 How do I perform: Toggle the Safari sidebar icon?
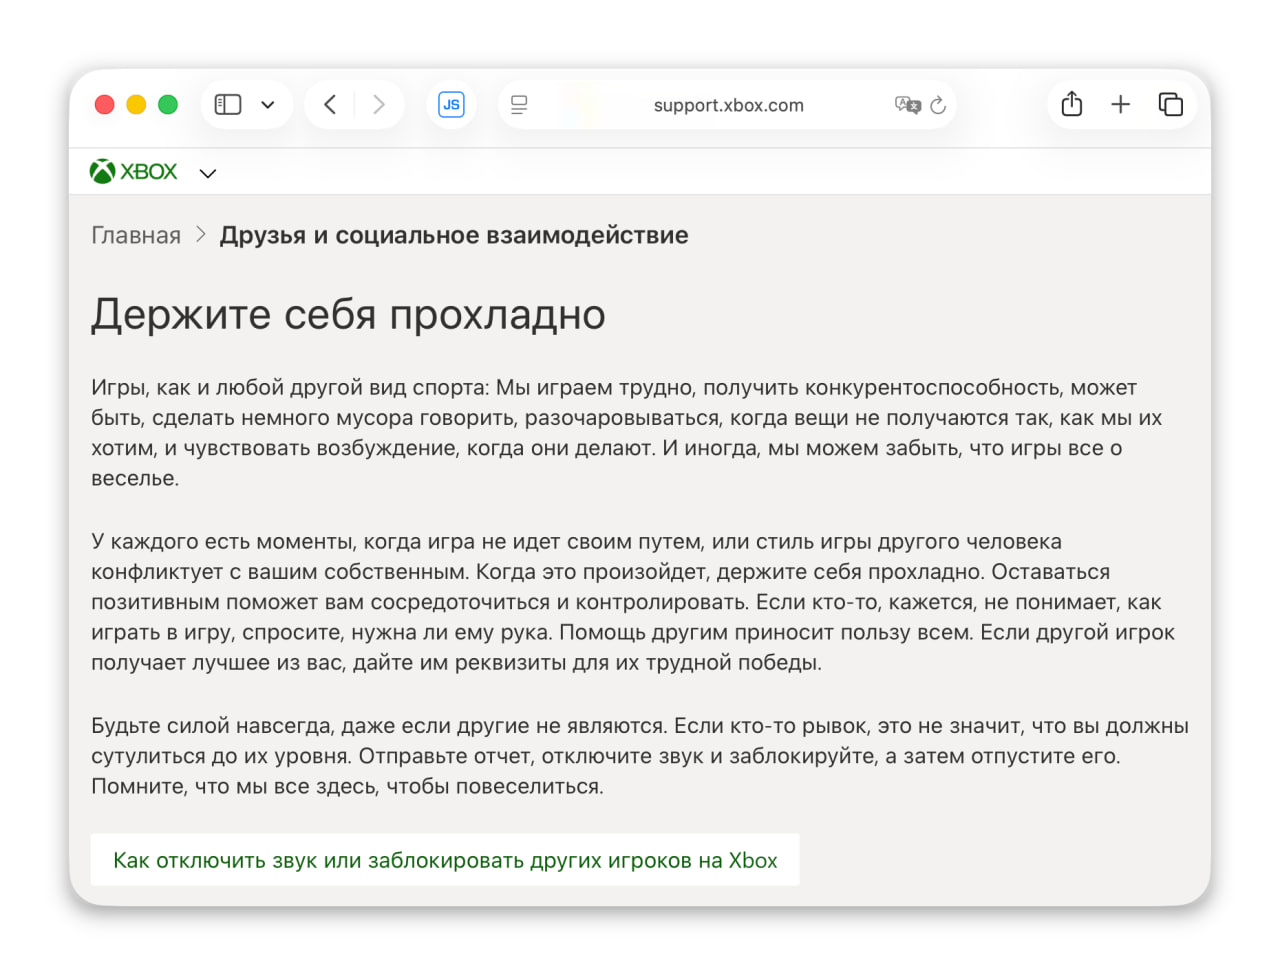[x=228, y=104]
